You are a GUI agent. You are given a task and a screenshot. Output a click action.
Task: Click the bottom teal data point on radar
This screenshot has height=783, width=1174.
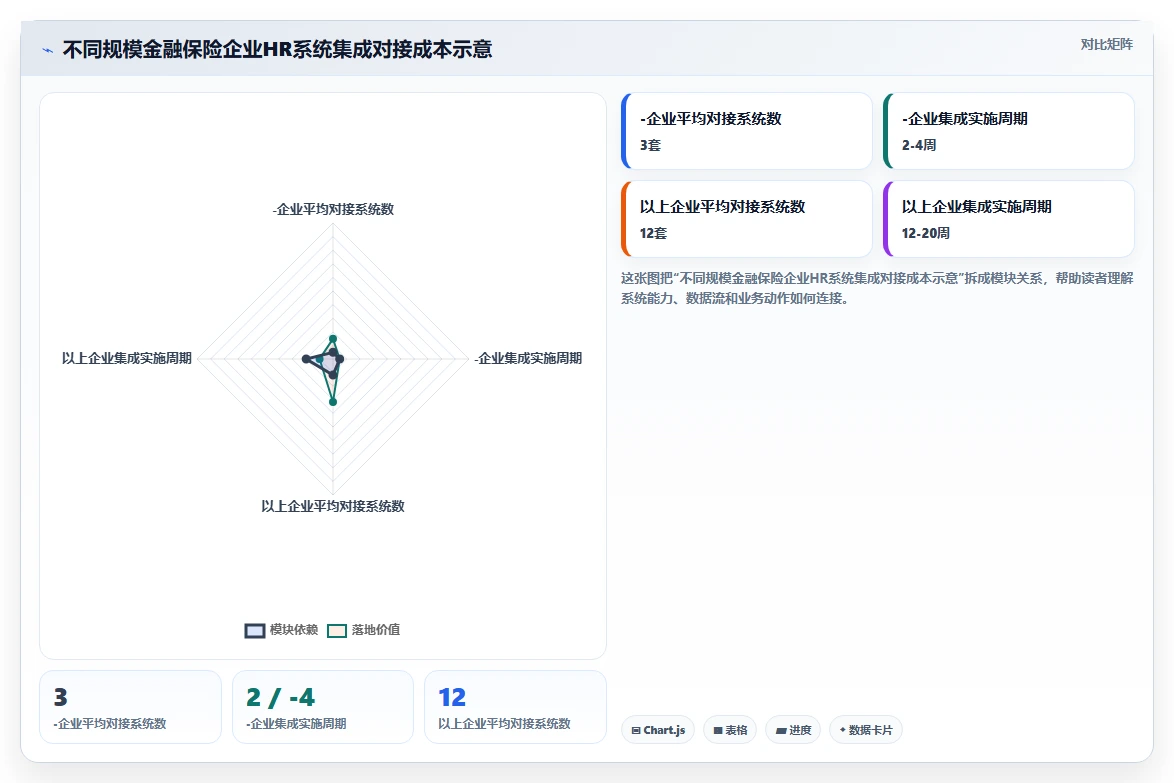coord(333,402)
